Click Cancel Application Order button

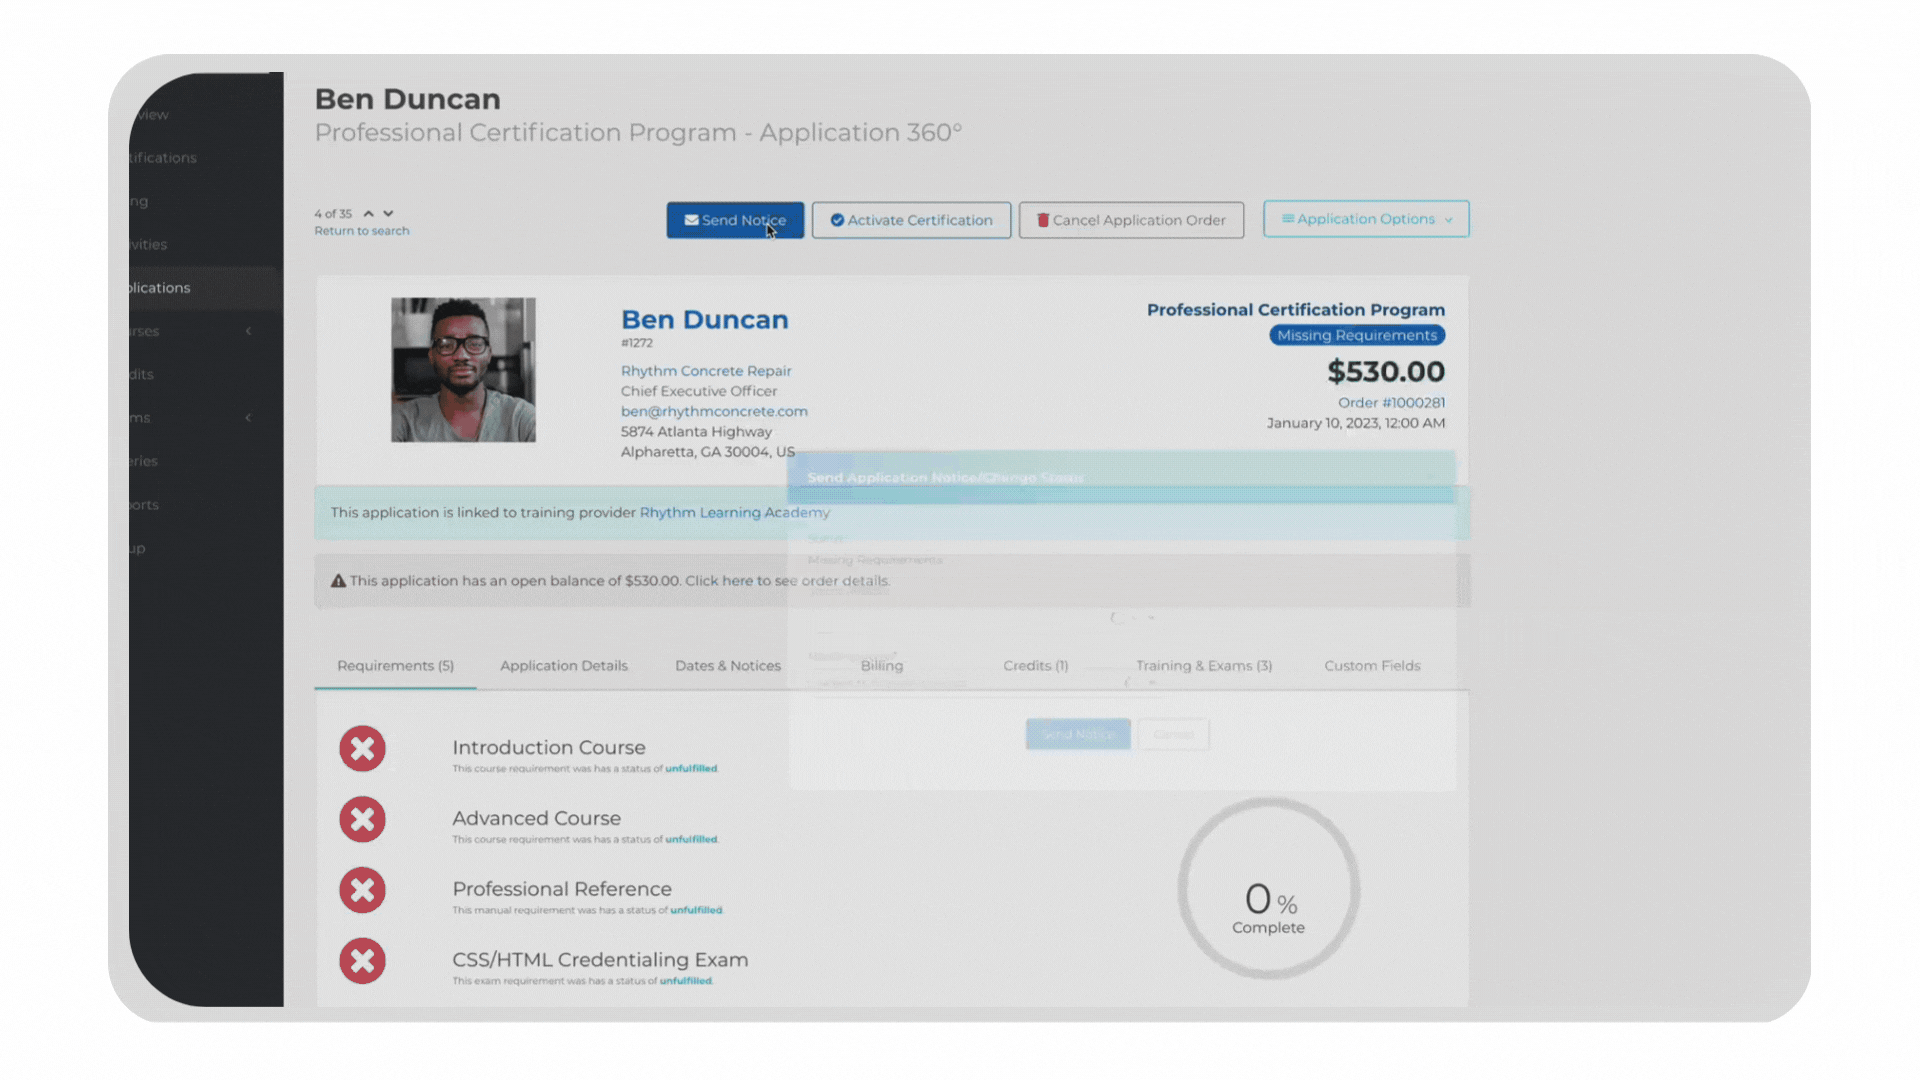(x=1131, y=220)
